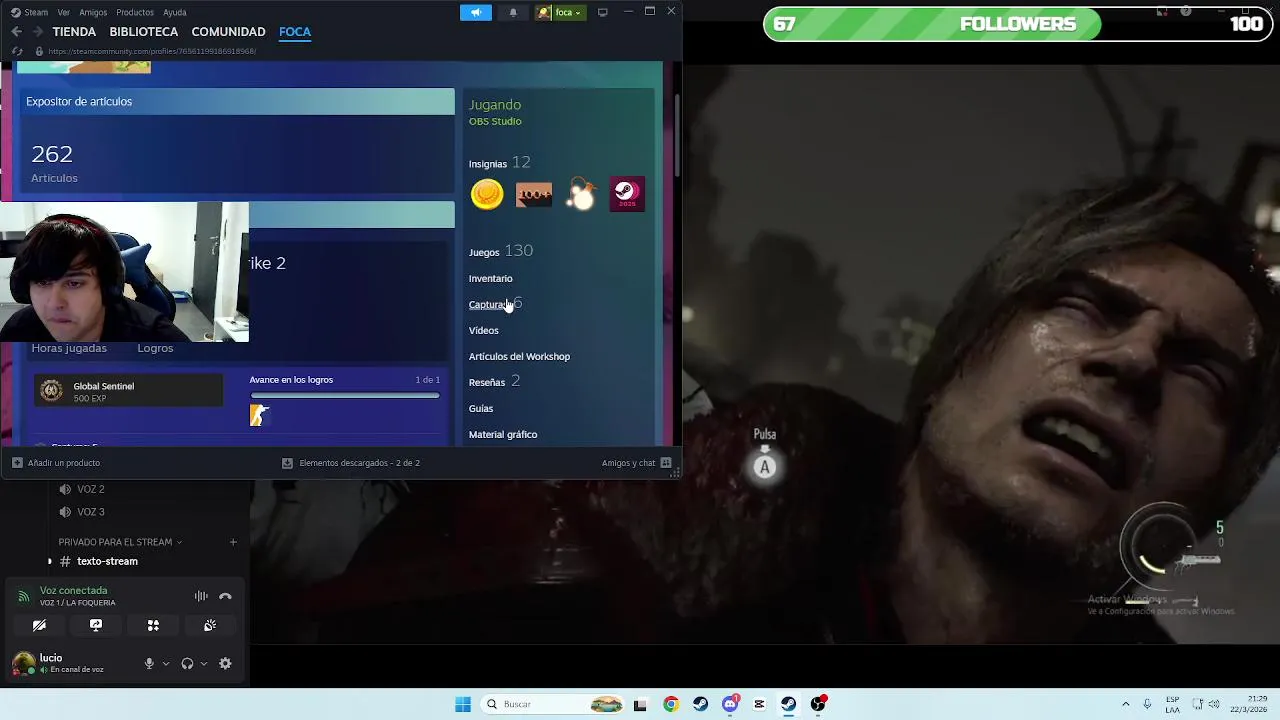Open Material gráfico link
Viewport: 1280px width, 720px height.
tap(503, 434)
